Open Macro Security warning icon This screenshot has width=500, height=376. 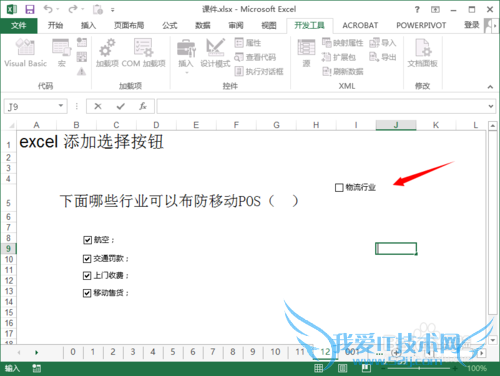[82, 71]
